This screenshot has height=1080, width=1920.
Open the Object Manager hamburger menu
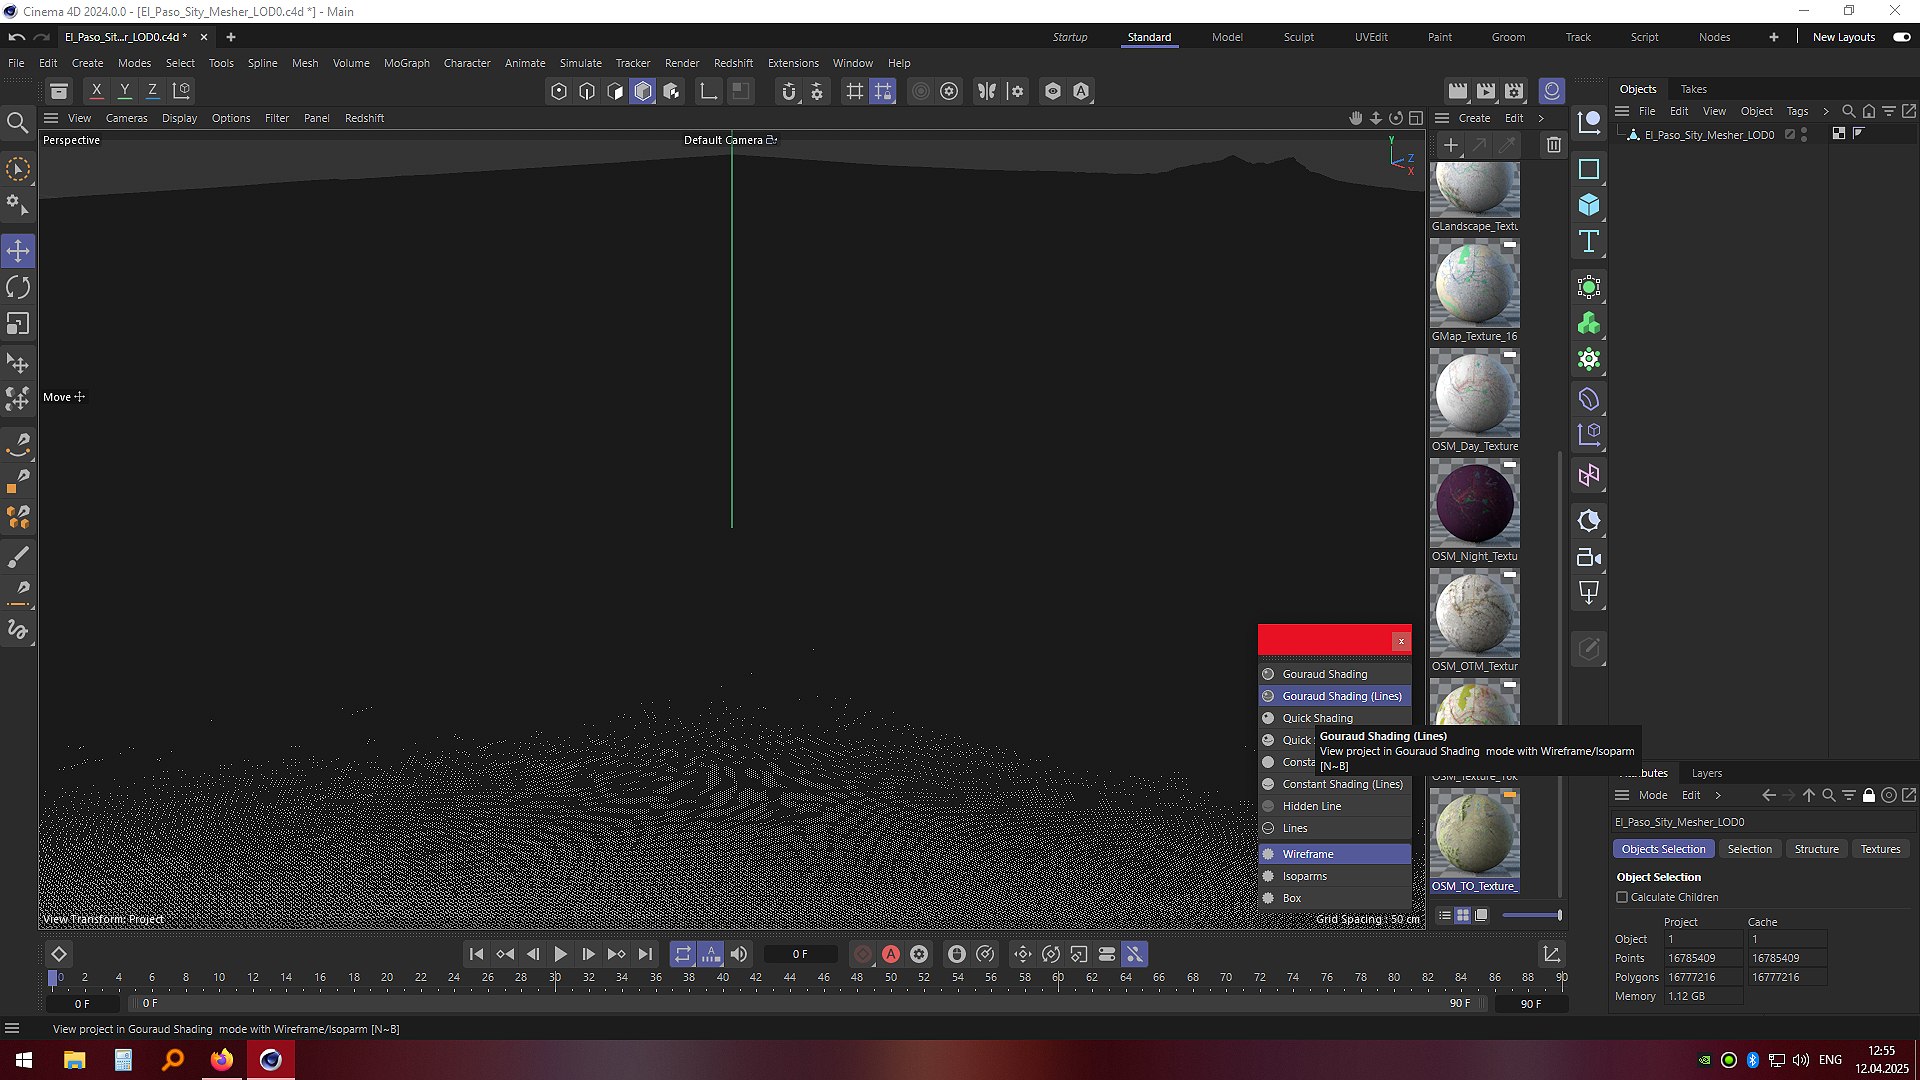(x=1622, y=111)
